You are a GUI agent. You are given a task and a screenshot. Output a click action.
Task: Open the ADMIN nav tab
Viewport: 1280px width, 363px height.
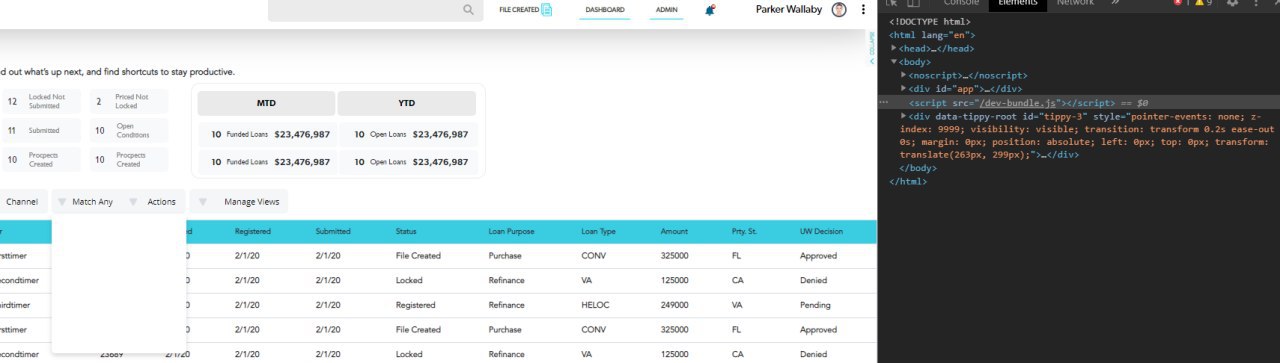667,10
